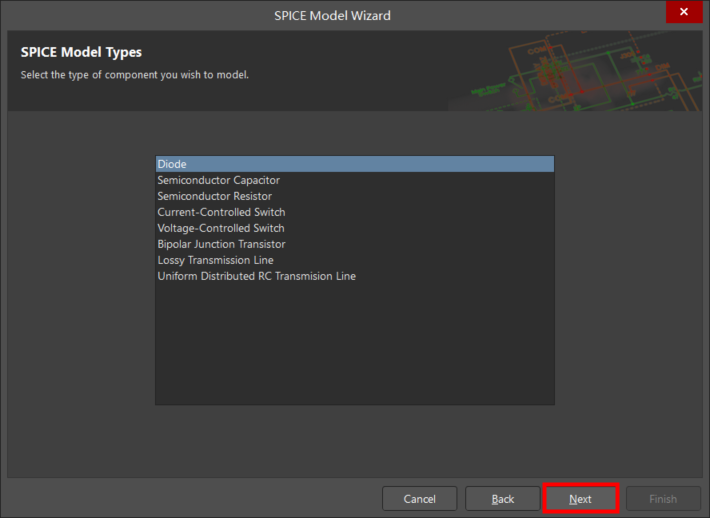The width and height of the screenshot is (710, 518).
Task: Select Lossy Transmission Line entry
Action: pos(215,260)
